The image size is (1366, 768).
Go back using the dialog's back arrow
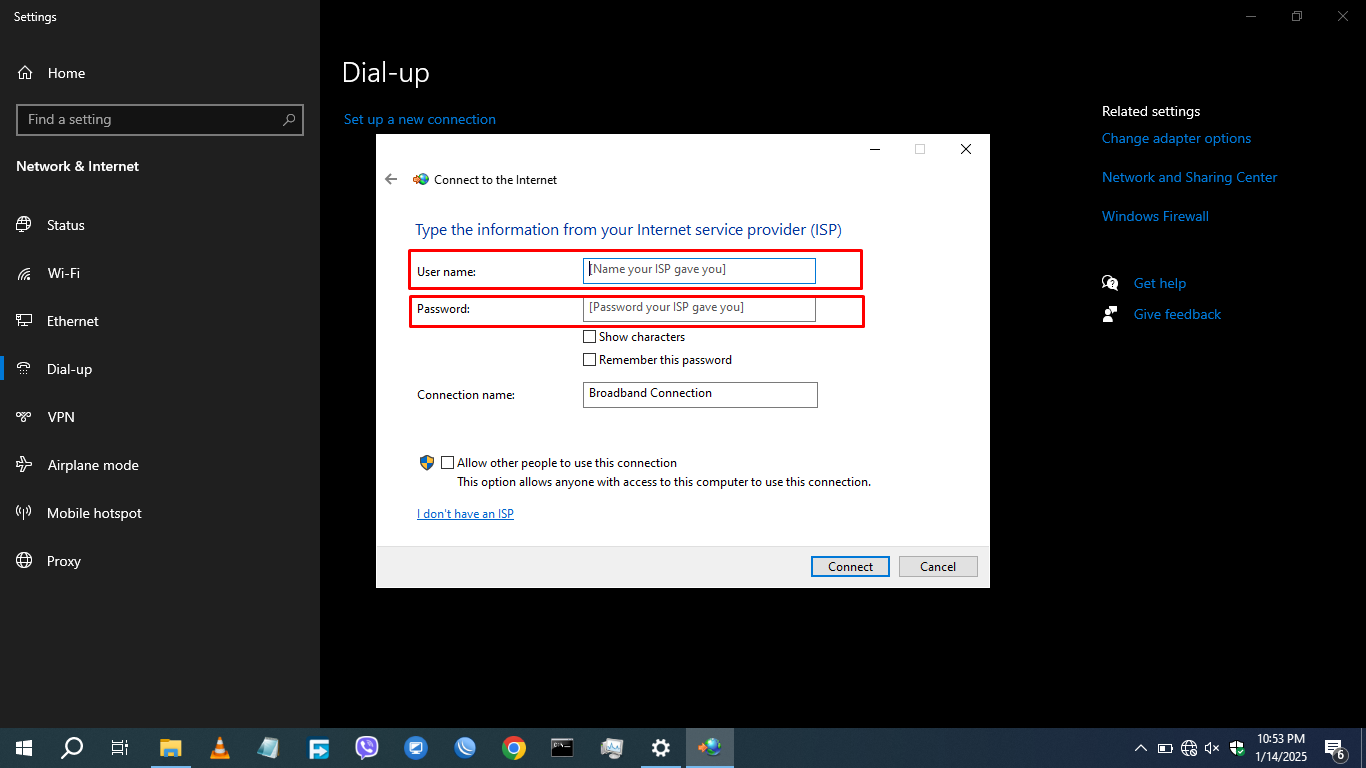point(391,179)
